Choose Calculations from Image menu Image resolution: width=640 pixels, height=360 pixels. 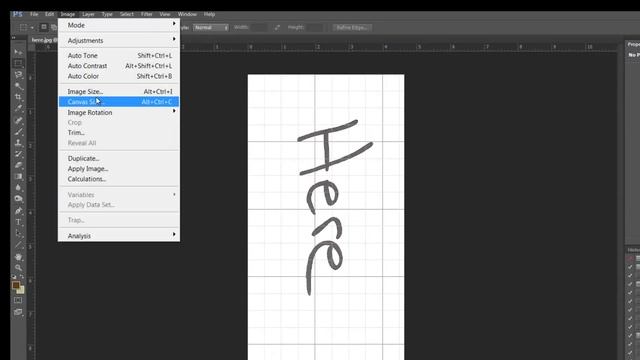119,179
